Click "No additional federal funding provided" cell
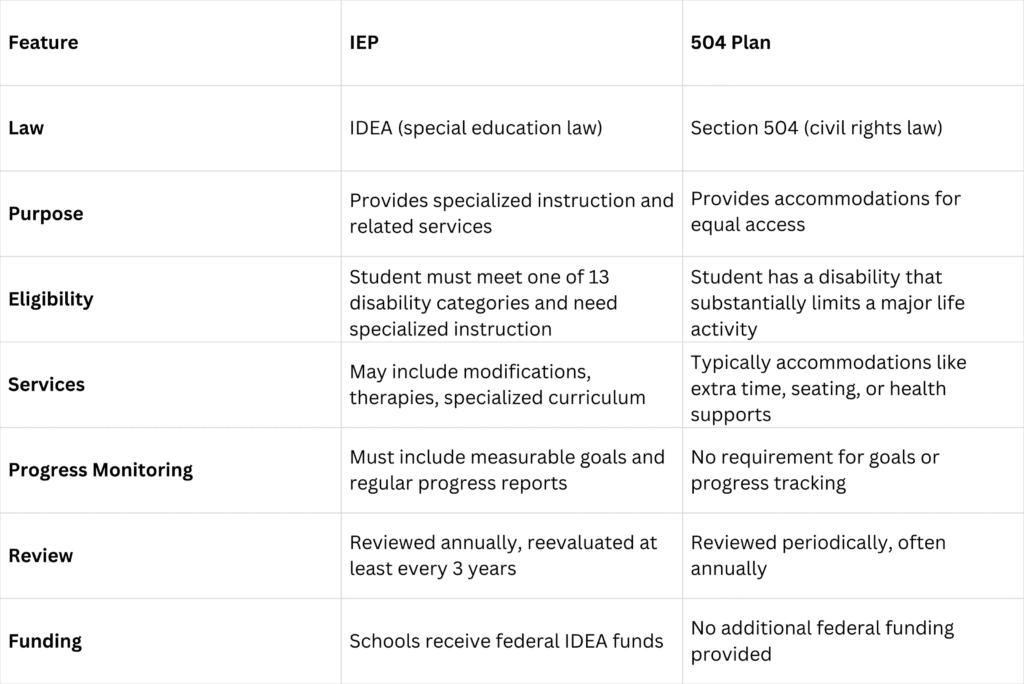The height and width of the screenshot is (684, 1024). [822, 641]
